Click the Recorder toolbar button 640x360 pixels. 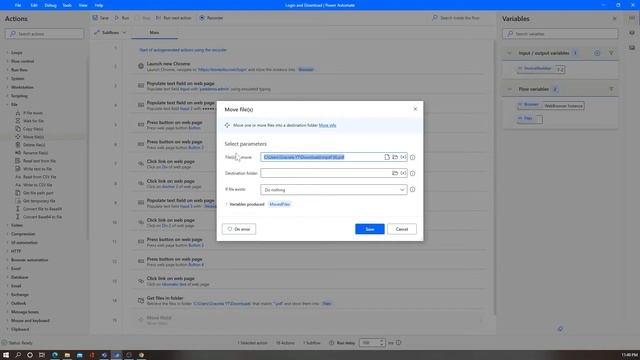pos(211,18)
